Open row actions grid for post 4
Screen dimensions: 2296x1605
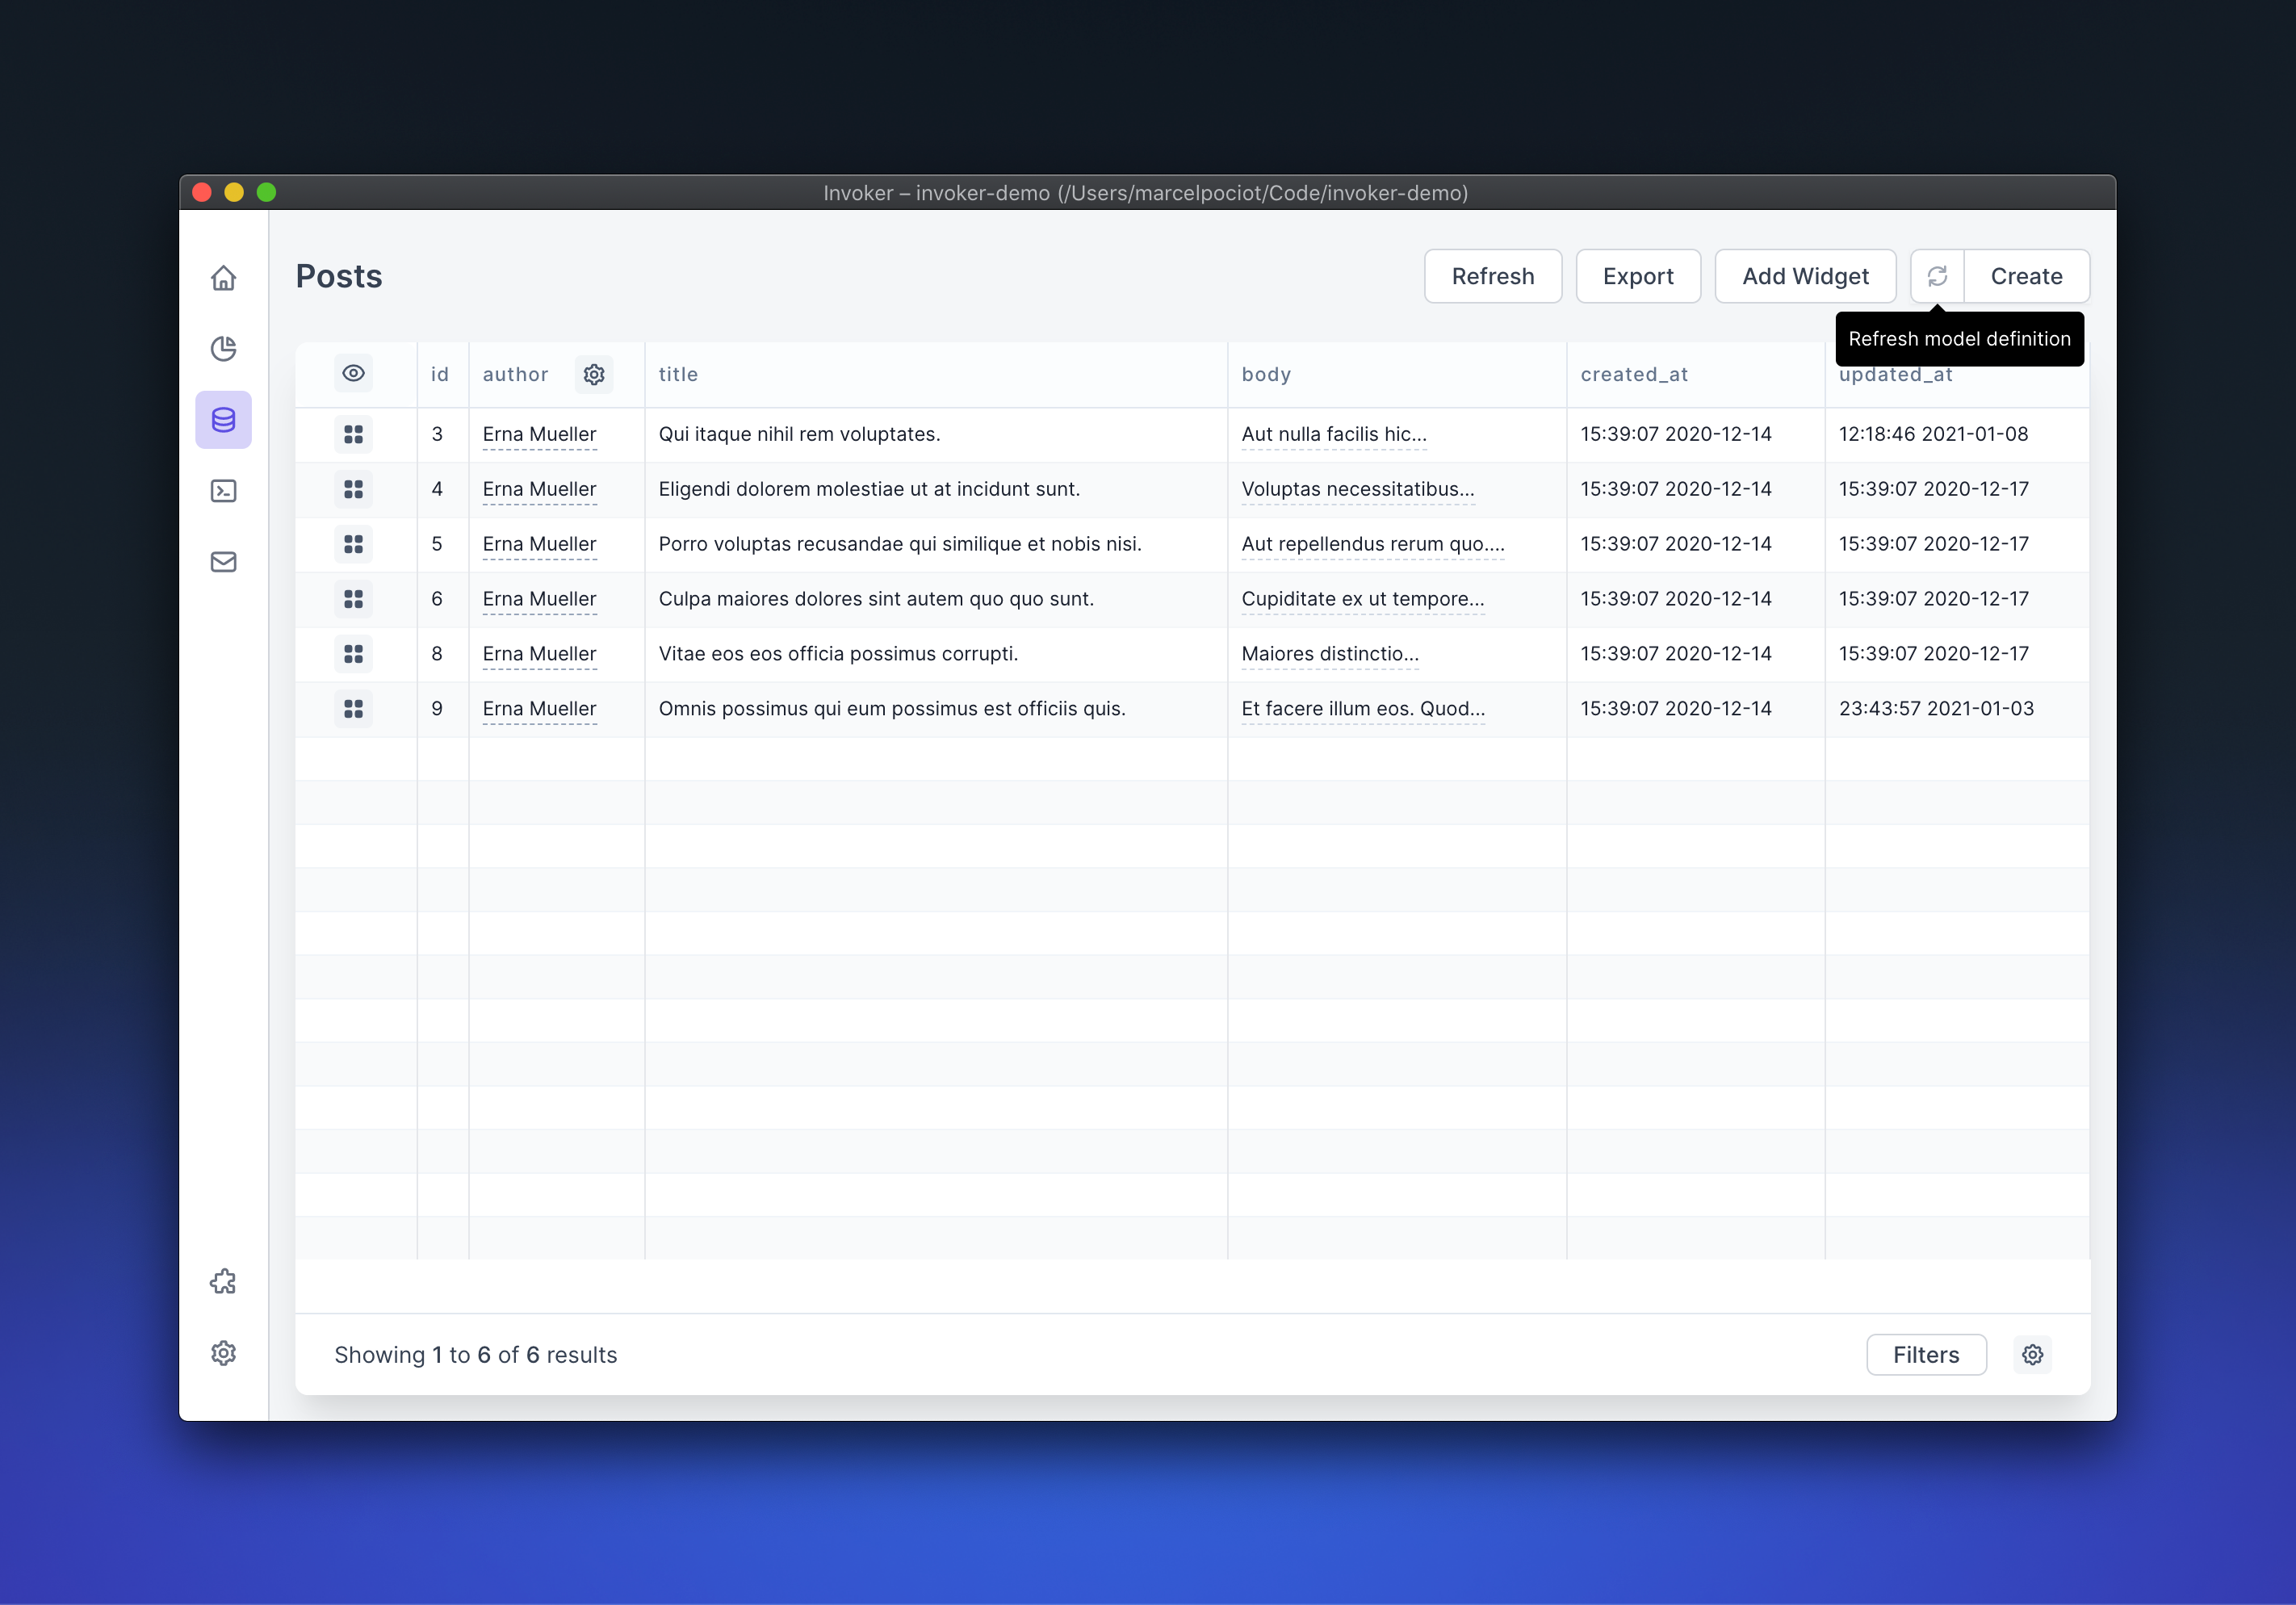(x=353, y=489)
